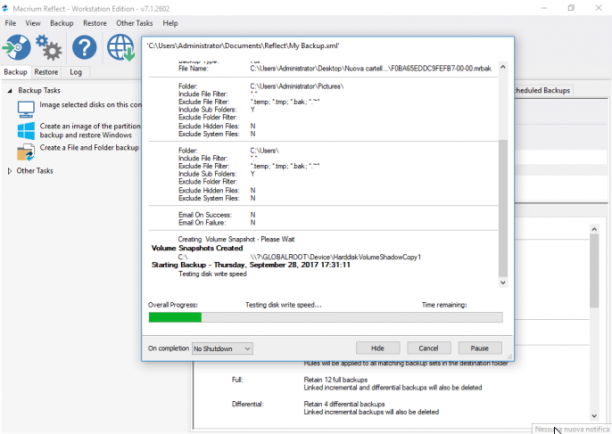Screen dimensions: 612x434
Task: Click the 'Retain 4 differential backups' text
Action: coord(344,404)
